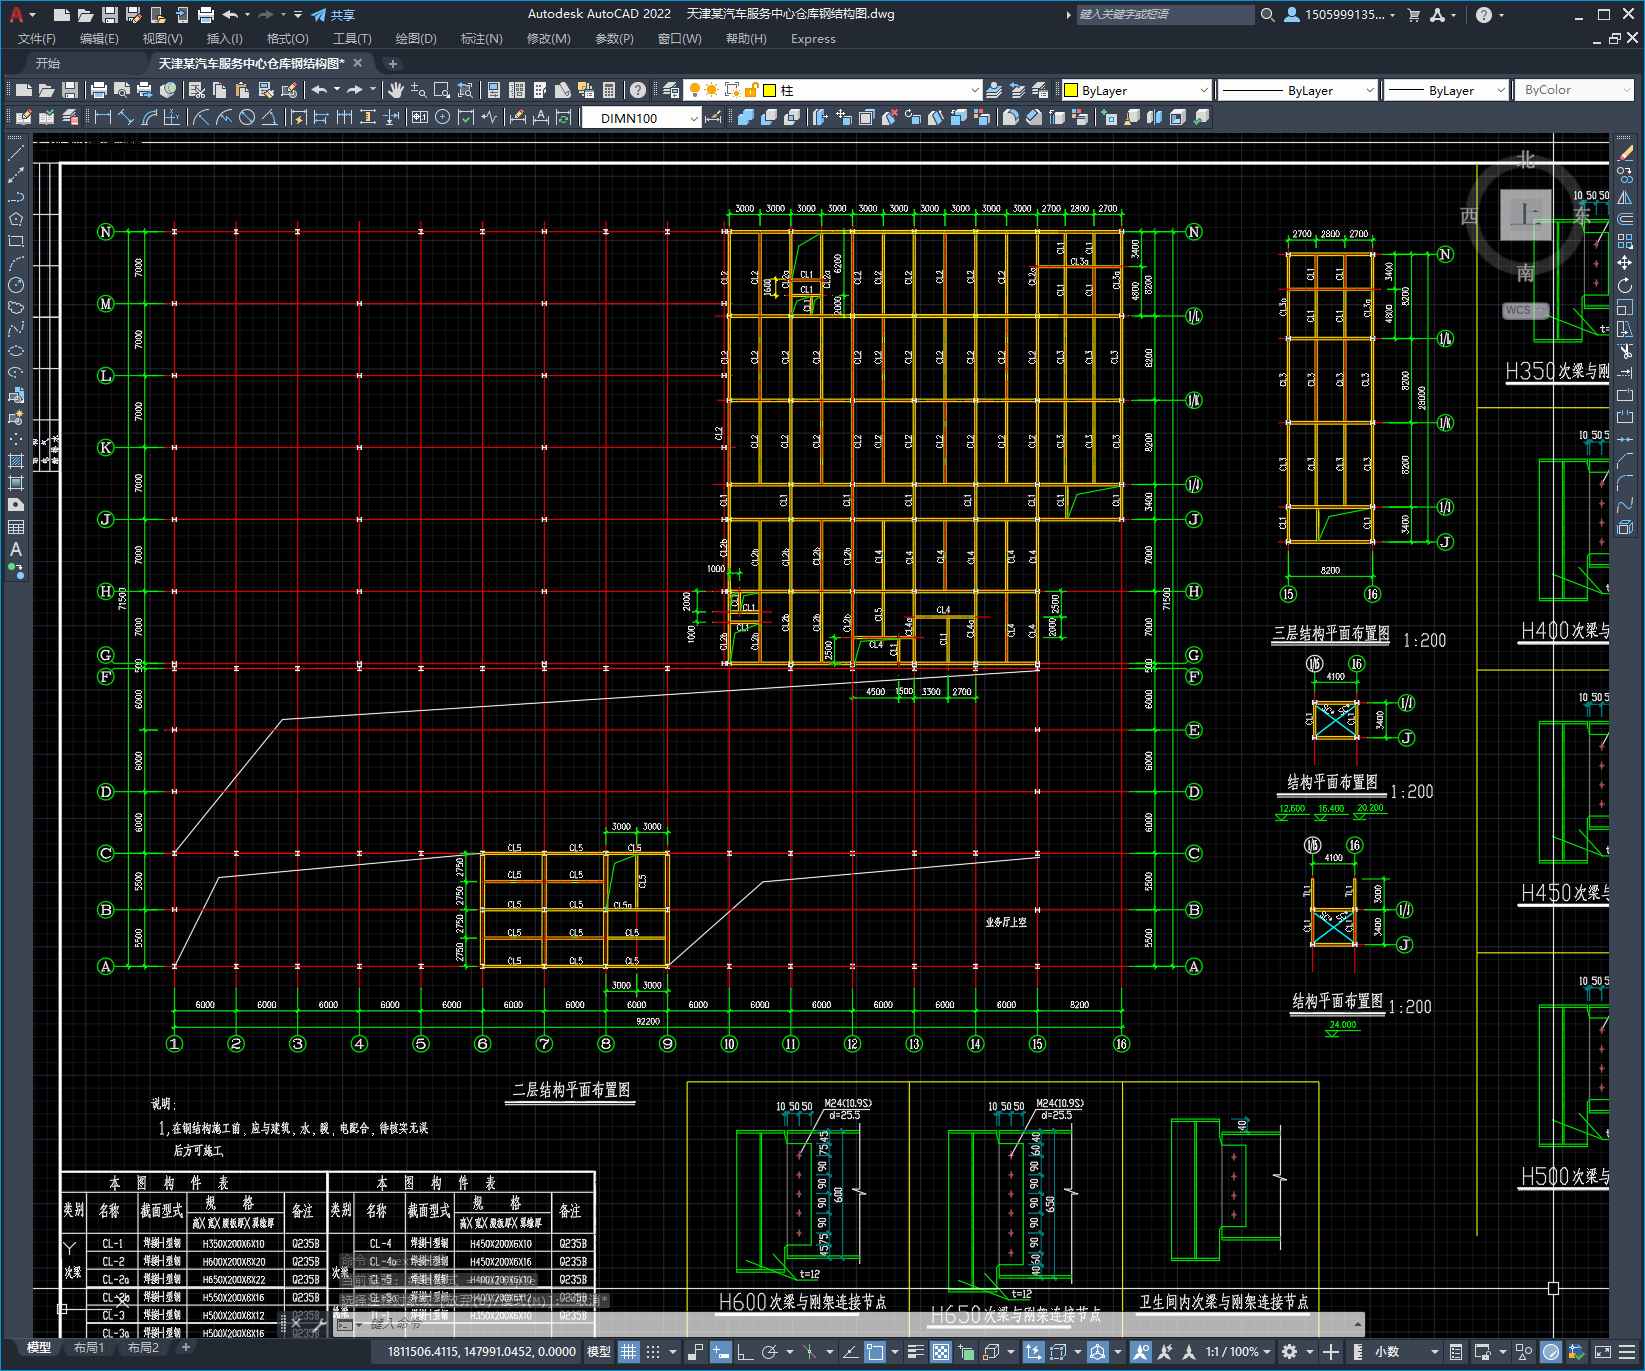Click the search magnifier icon in title bar
The image size is (1645, 1371).
coord(1268,15)
